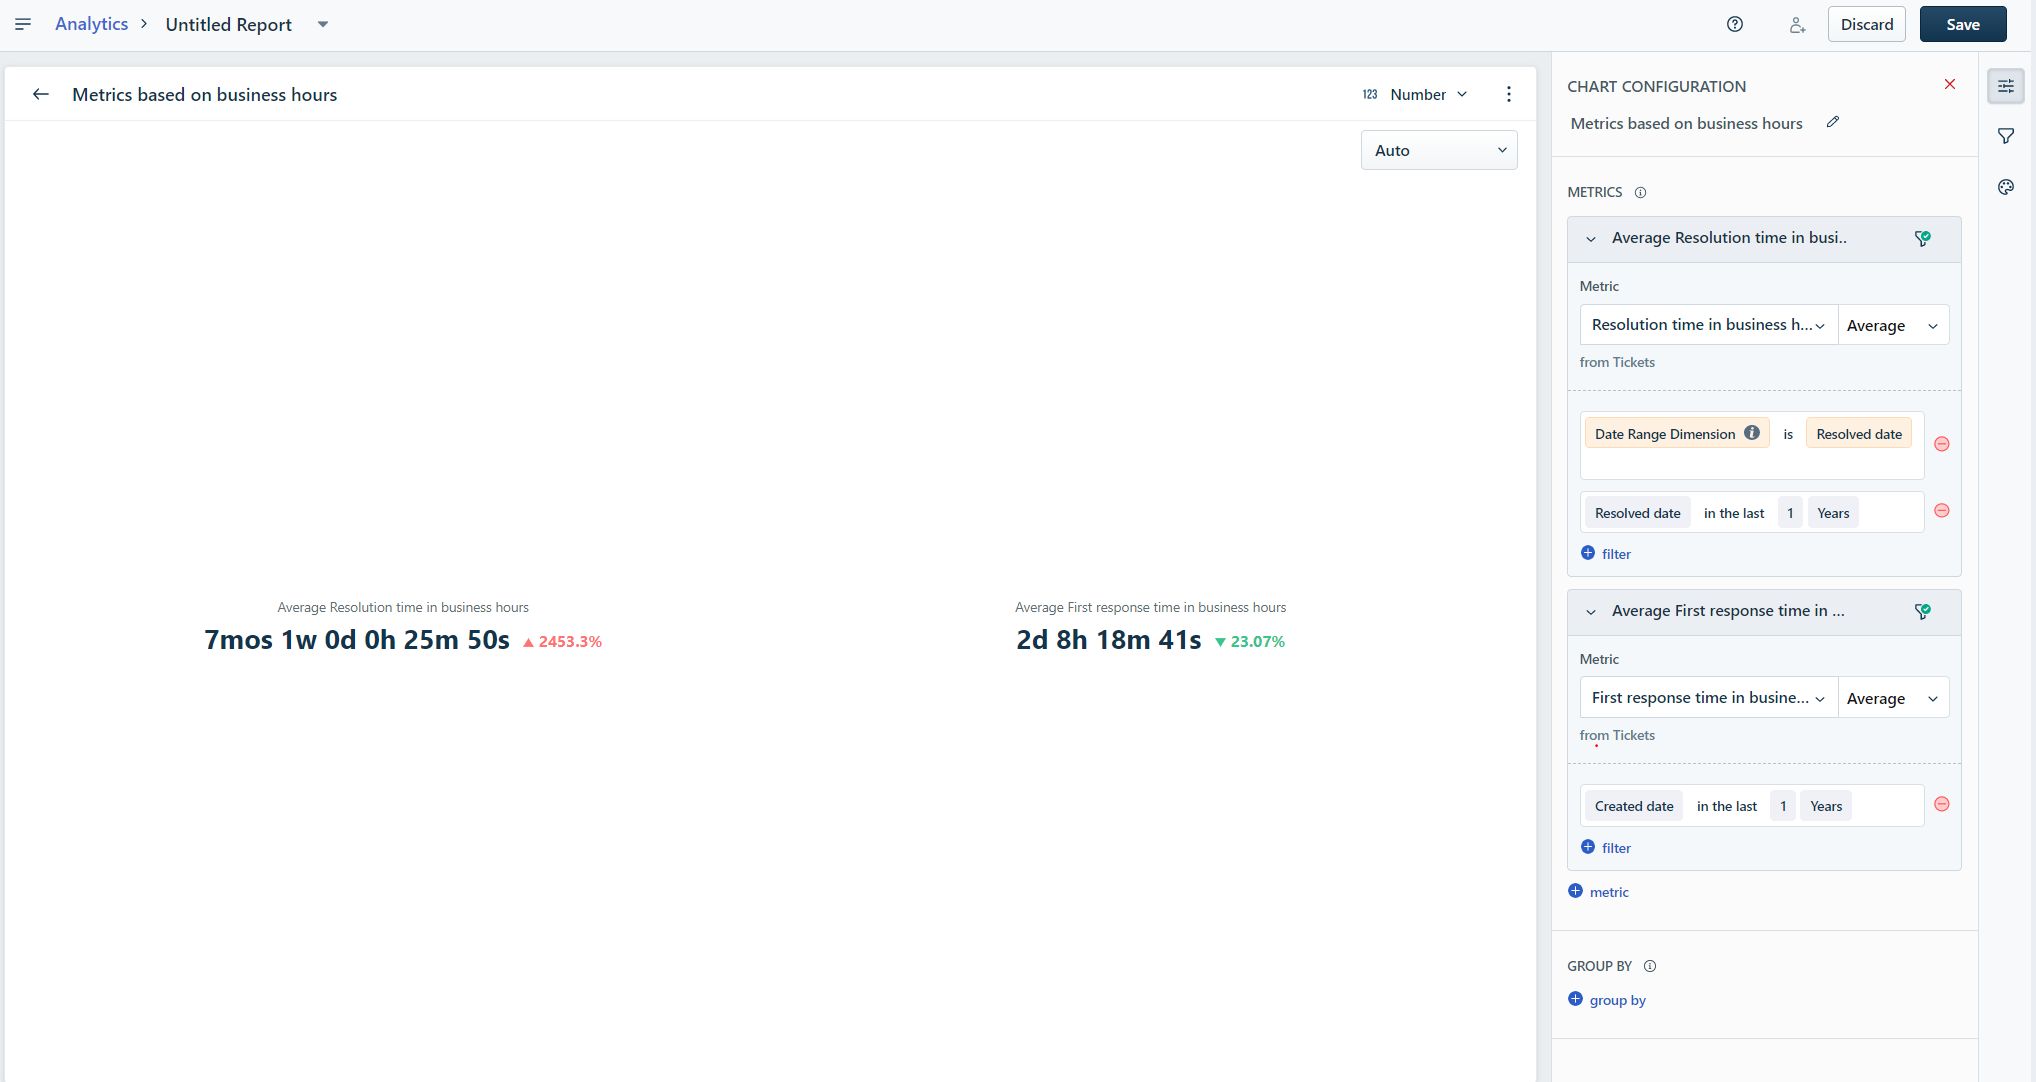Open the Auto dropdown

click(x=1438, y=150)
